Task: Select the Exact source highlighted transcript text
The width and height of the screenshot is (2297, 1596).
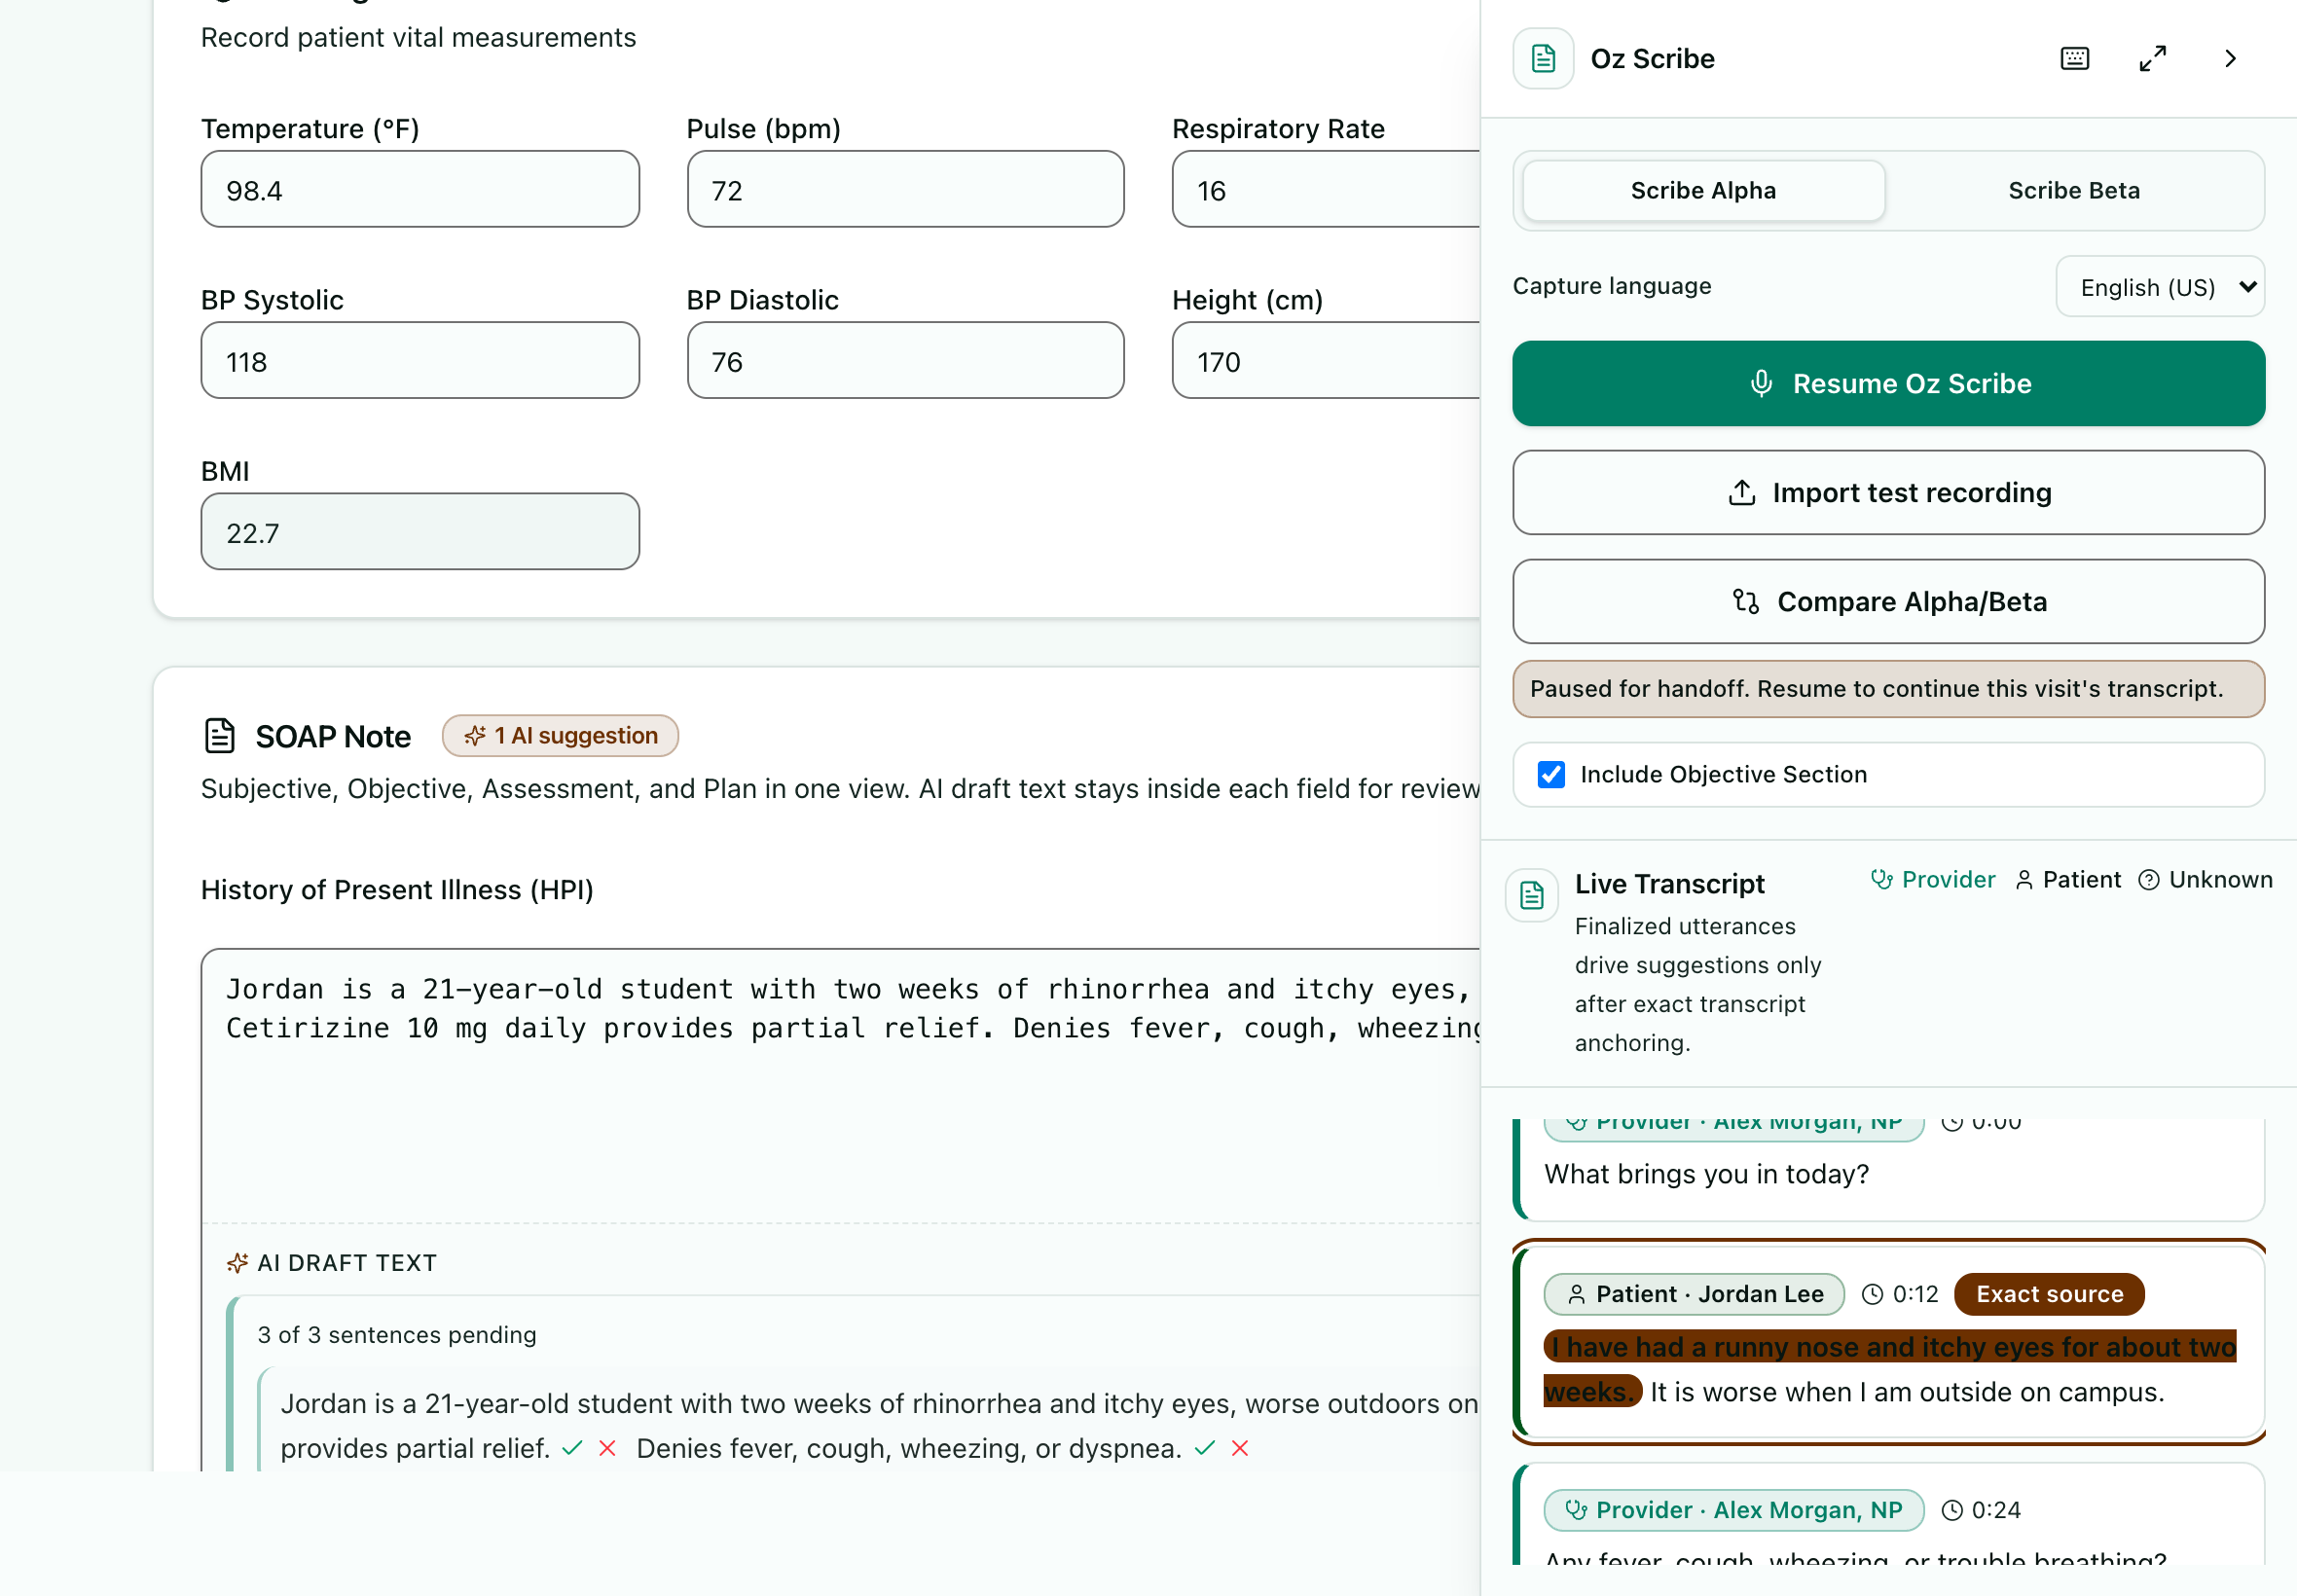Action: pos(1889,1369)
